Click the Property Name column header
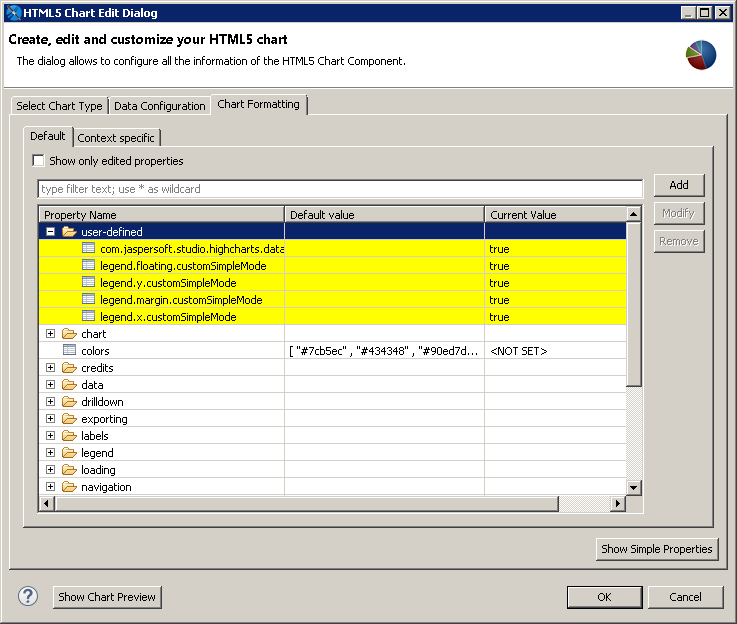 click(x=162, y=215)
